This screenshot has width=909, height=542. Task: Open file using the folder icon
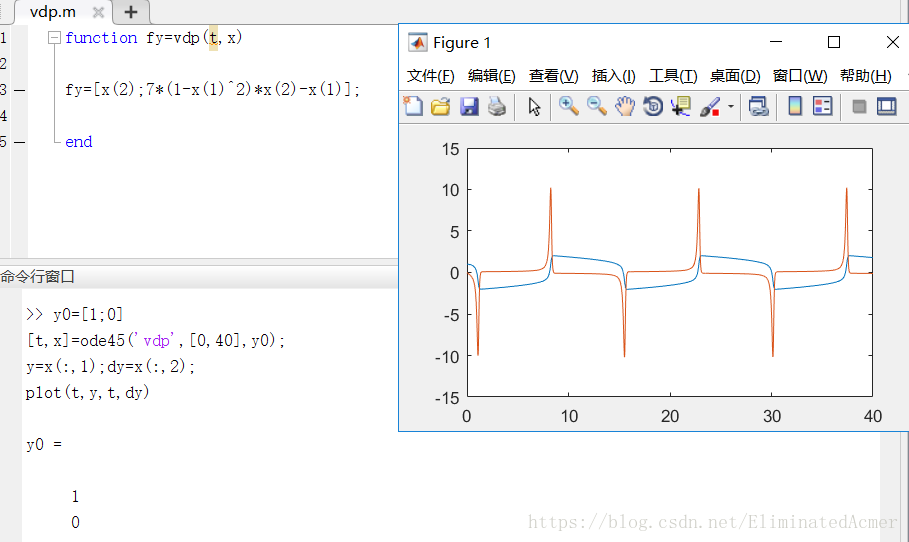pyautogui.click(x=441, y=106)
